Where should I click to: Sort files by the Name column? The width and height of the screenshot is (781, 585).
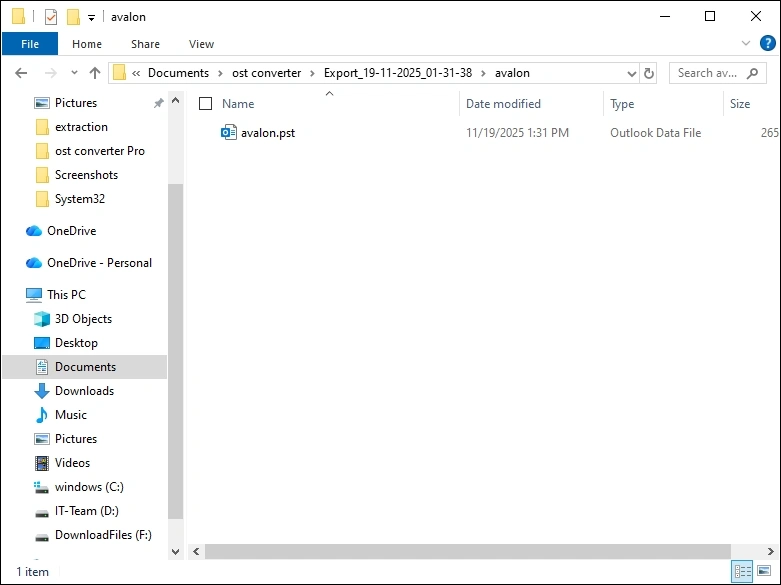(238, 104)
